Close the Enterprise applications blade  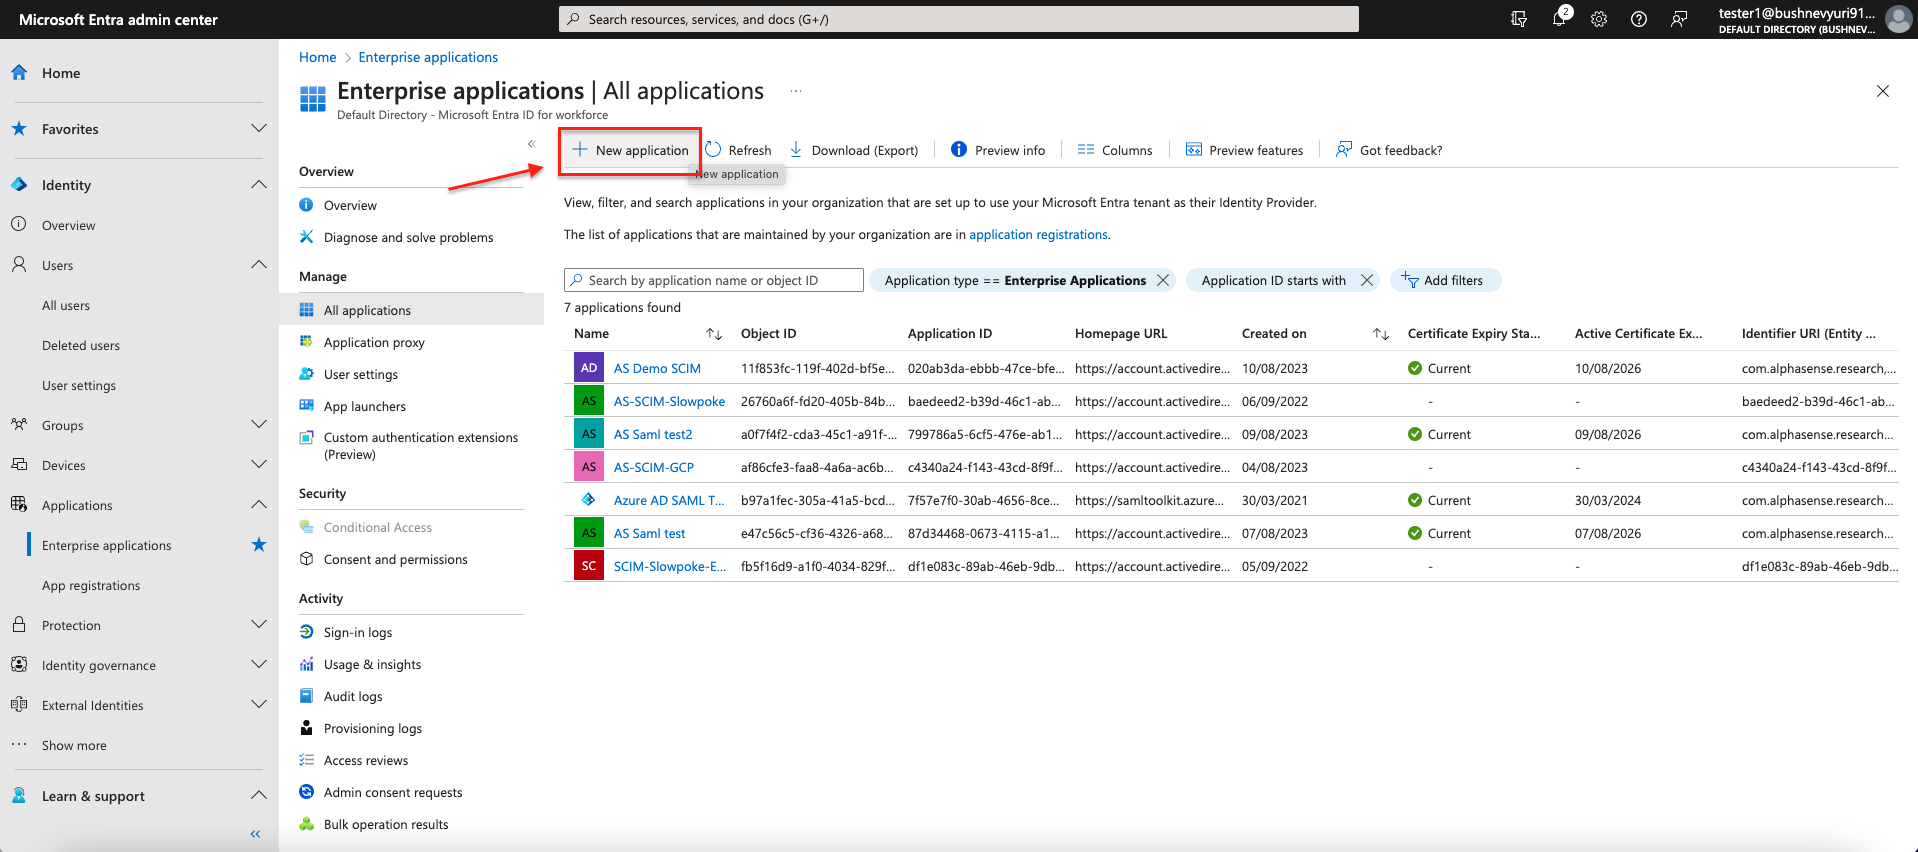1883,91
